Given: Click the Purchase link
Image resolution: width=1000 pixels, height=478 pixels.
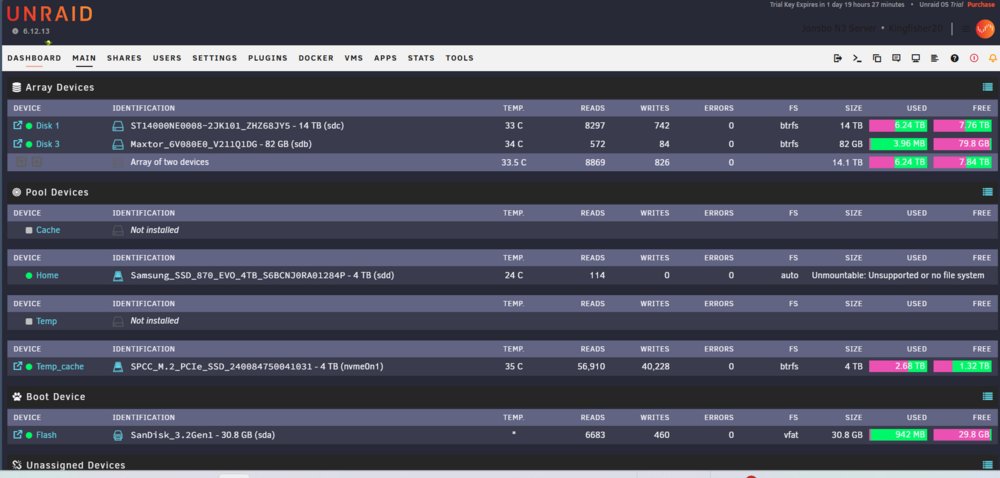Looking at the screenshot, I should (981, 4).
